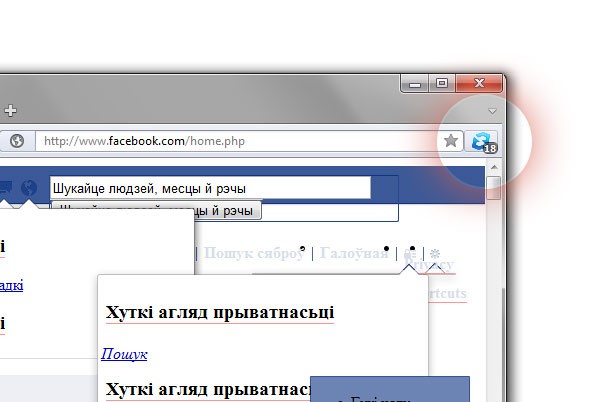Follow the 'Пошук сяброў' link
Viewport: 612px width, 402px height.
click(x=254, y=253)
